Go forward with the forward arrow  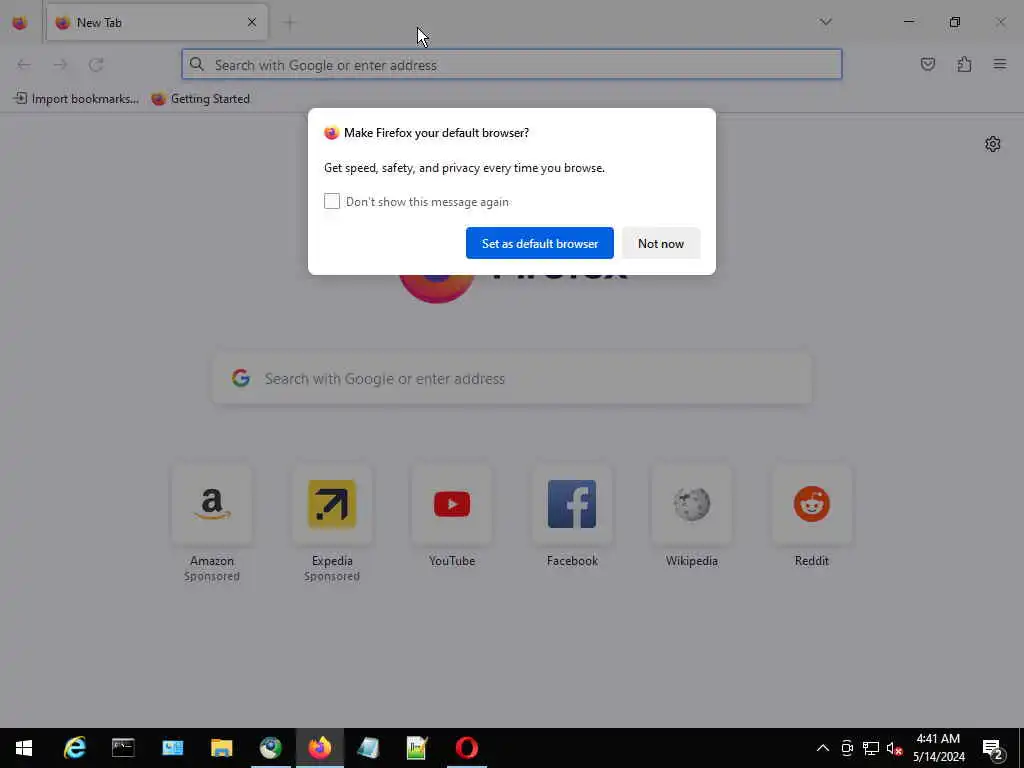pos(60,65)
